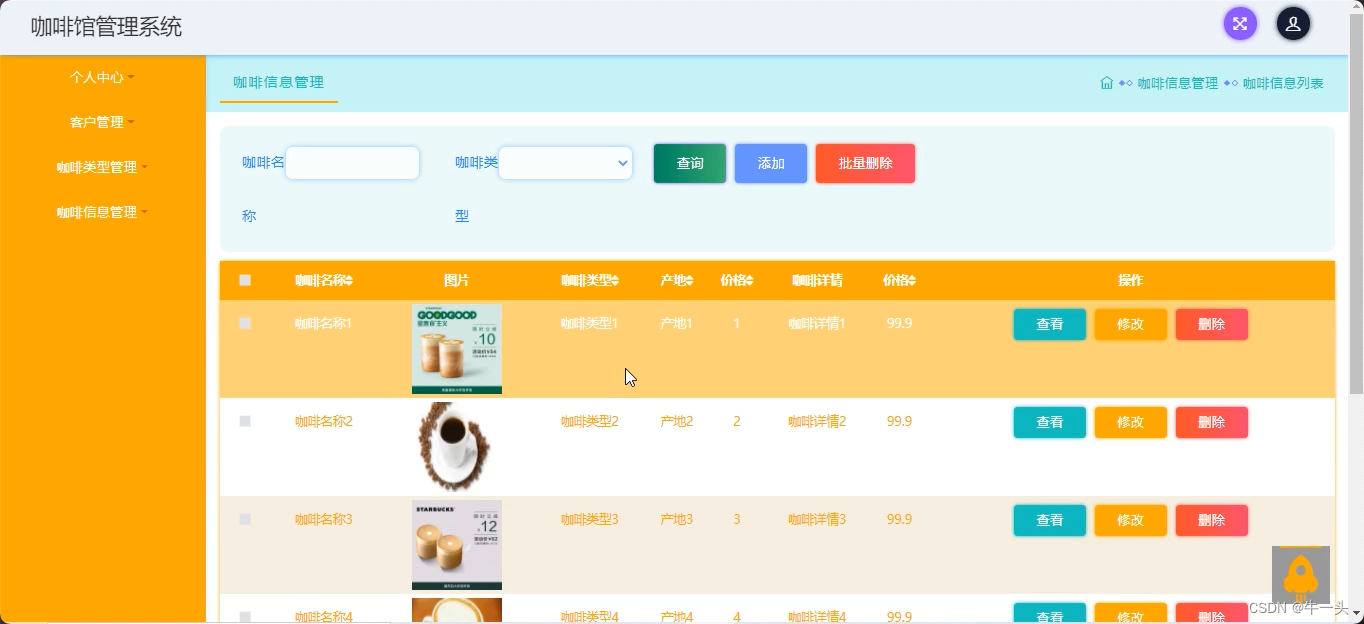Sort by 咖啡名称 column arrows

(x=349, y=281)
